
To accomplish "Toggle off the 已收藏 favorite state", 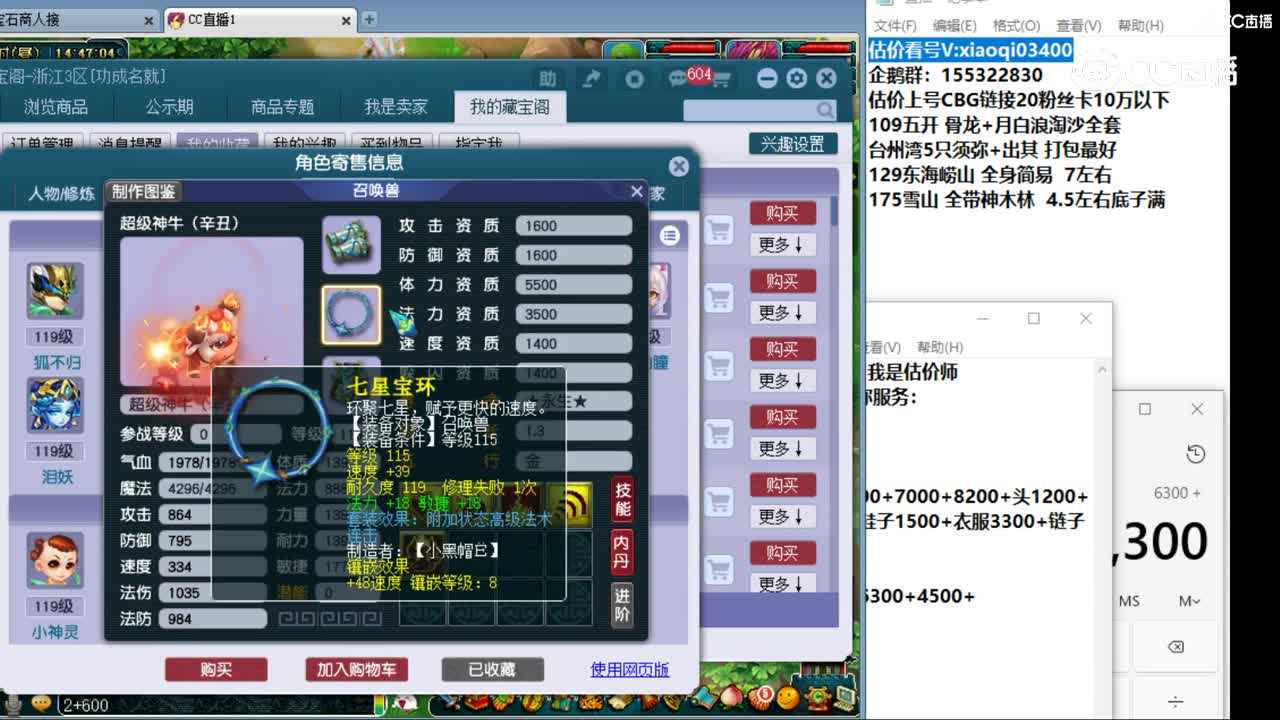I will point(492,670).
